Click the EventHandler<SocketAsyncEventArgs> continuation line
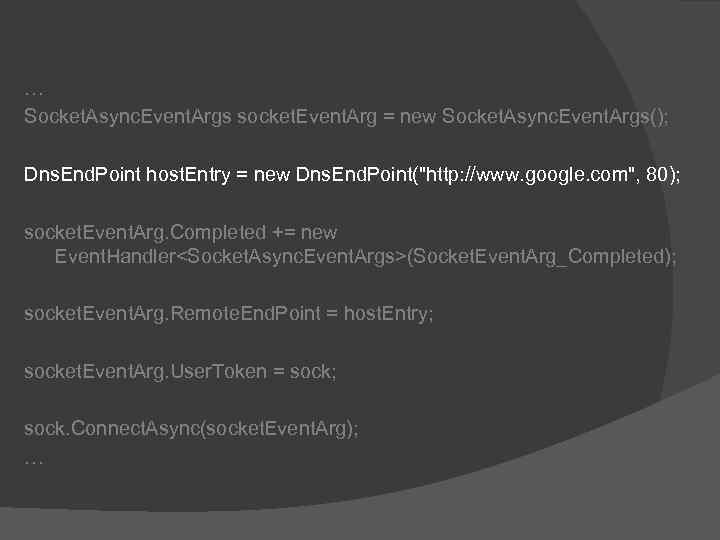720x540 pixels. coord(366,257)
